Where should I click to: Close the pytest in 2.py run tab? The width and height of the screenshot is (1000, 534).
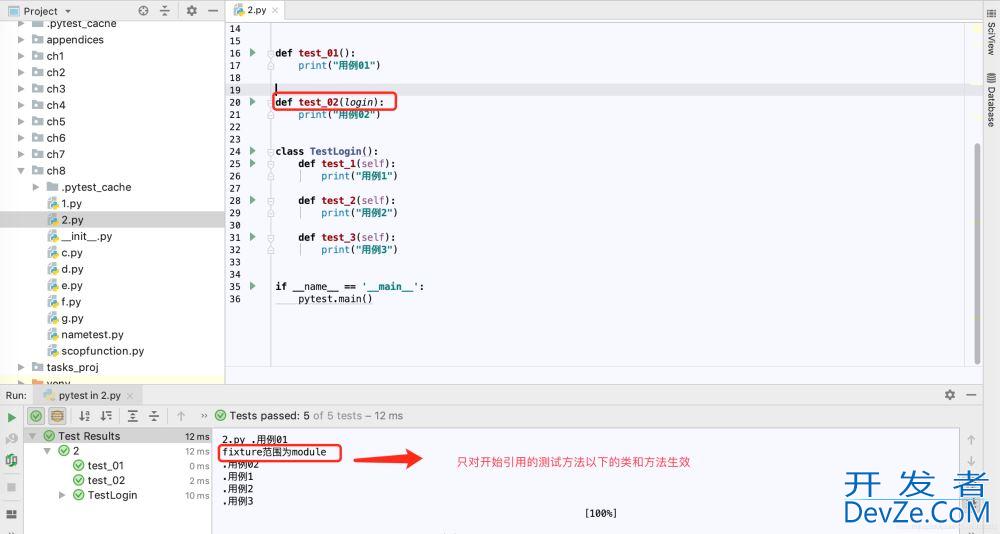point(129,396)
